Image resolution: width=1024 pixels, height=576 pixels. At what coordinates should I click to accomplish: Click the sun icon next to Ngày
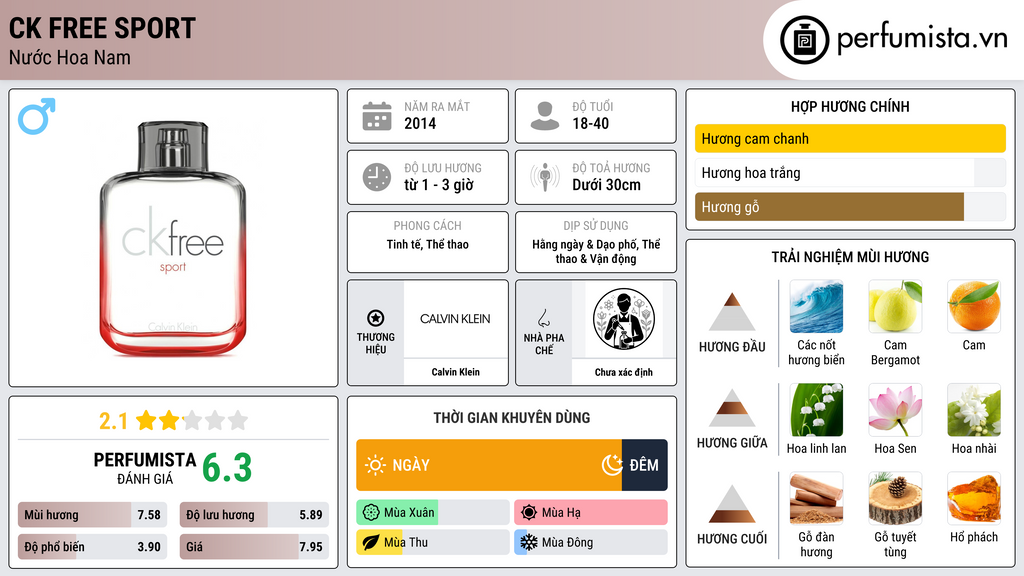tap(376, 465)
